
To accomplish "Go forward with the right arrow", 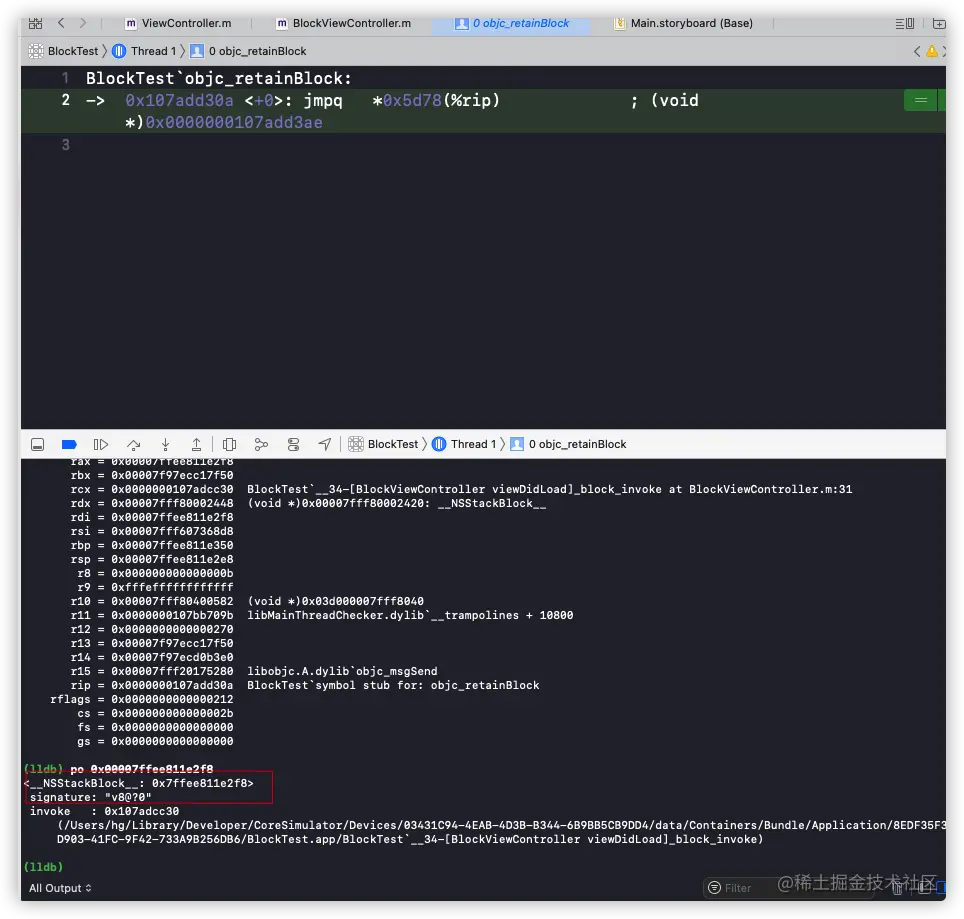I will 83,23.
